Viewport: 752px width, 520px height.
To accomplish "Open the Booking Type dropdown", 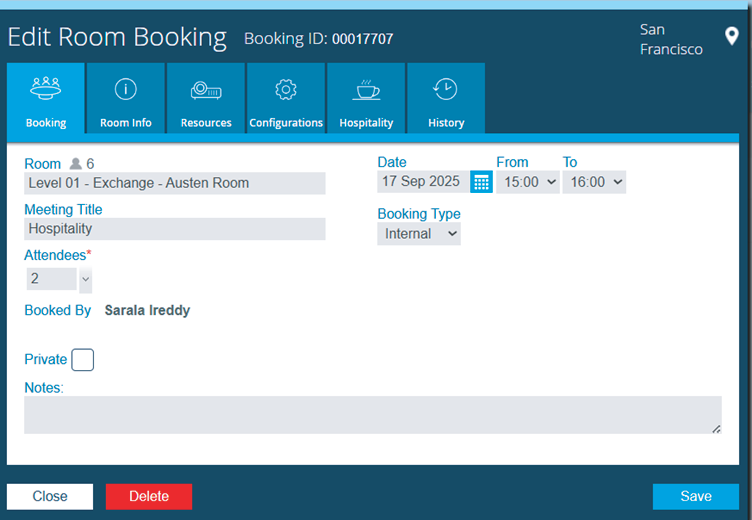I will click(x=419, y=234).
